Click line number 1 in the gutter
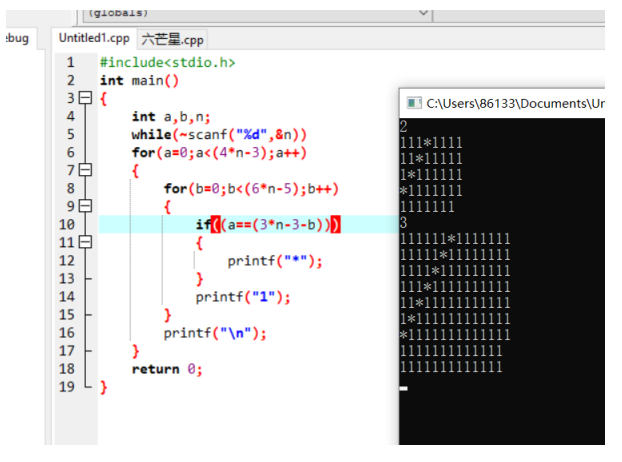This screenshot has height=462, width=622. (x=71, y=62)
